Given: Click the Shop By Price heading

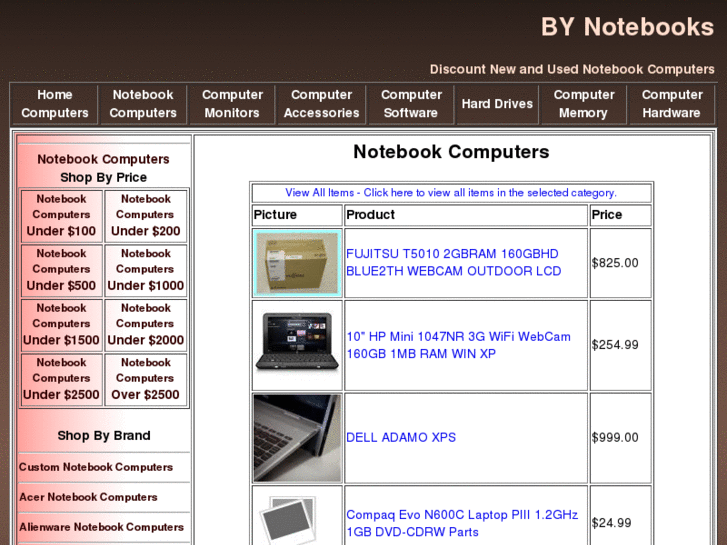Looking at the screenshot, I should (x=103, y=177).
